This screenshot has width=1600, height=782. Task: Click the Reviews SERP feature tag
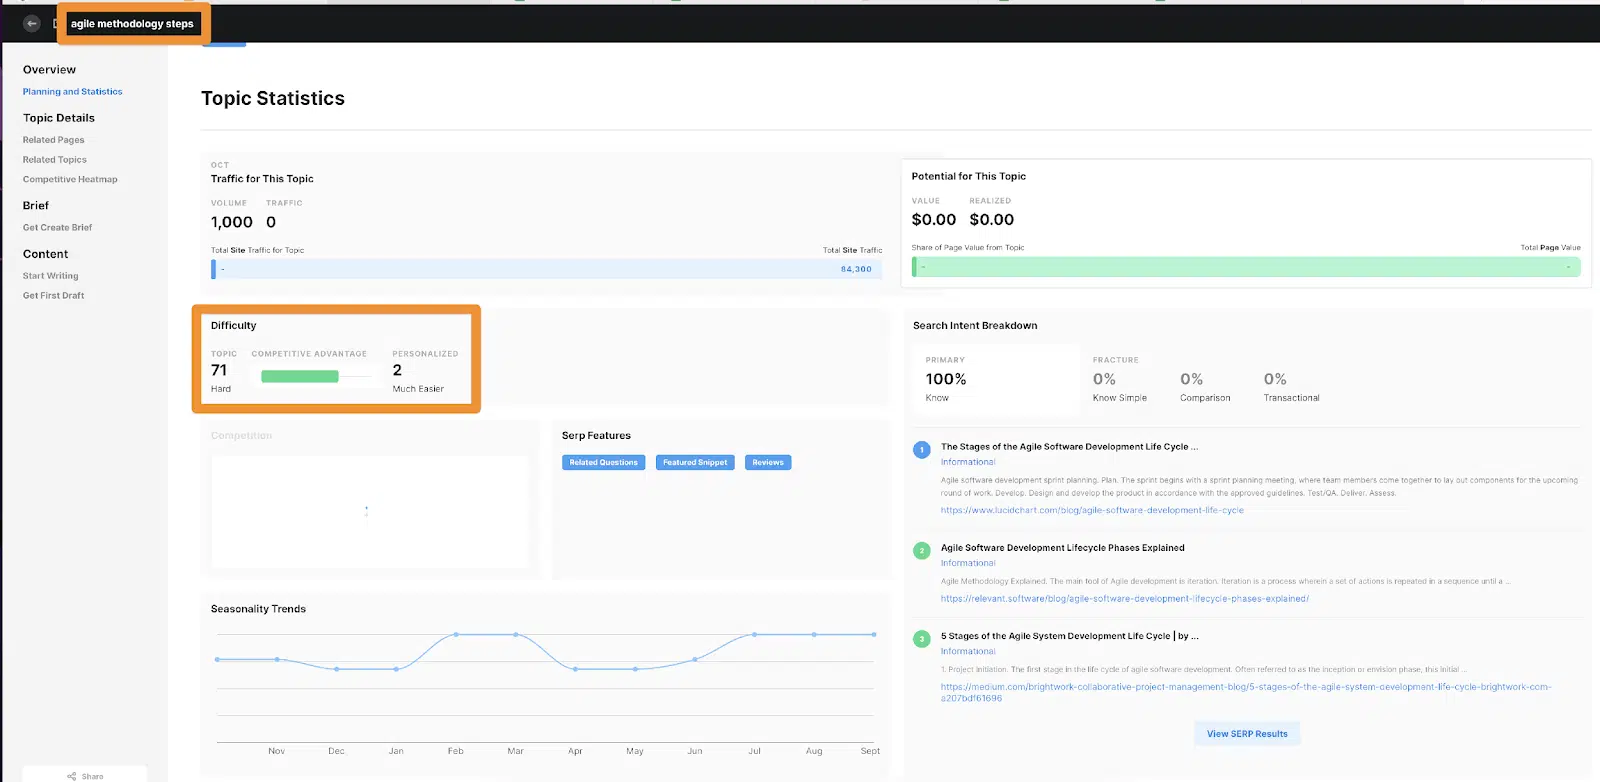point(768,463)
